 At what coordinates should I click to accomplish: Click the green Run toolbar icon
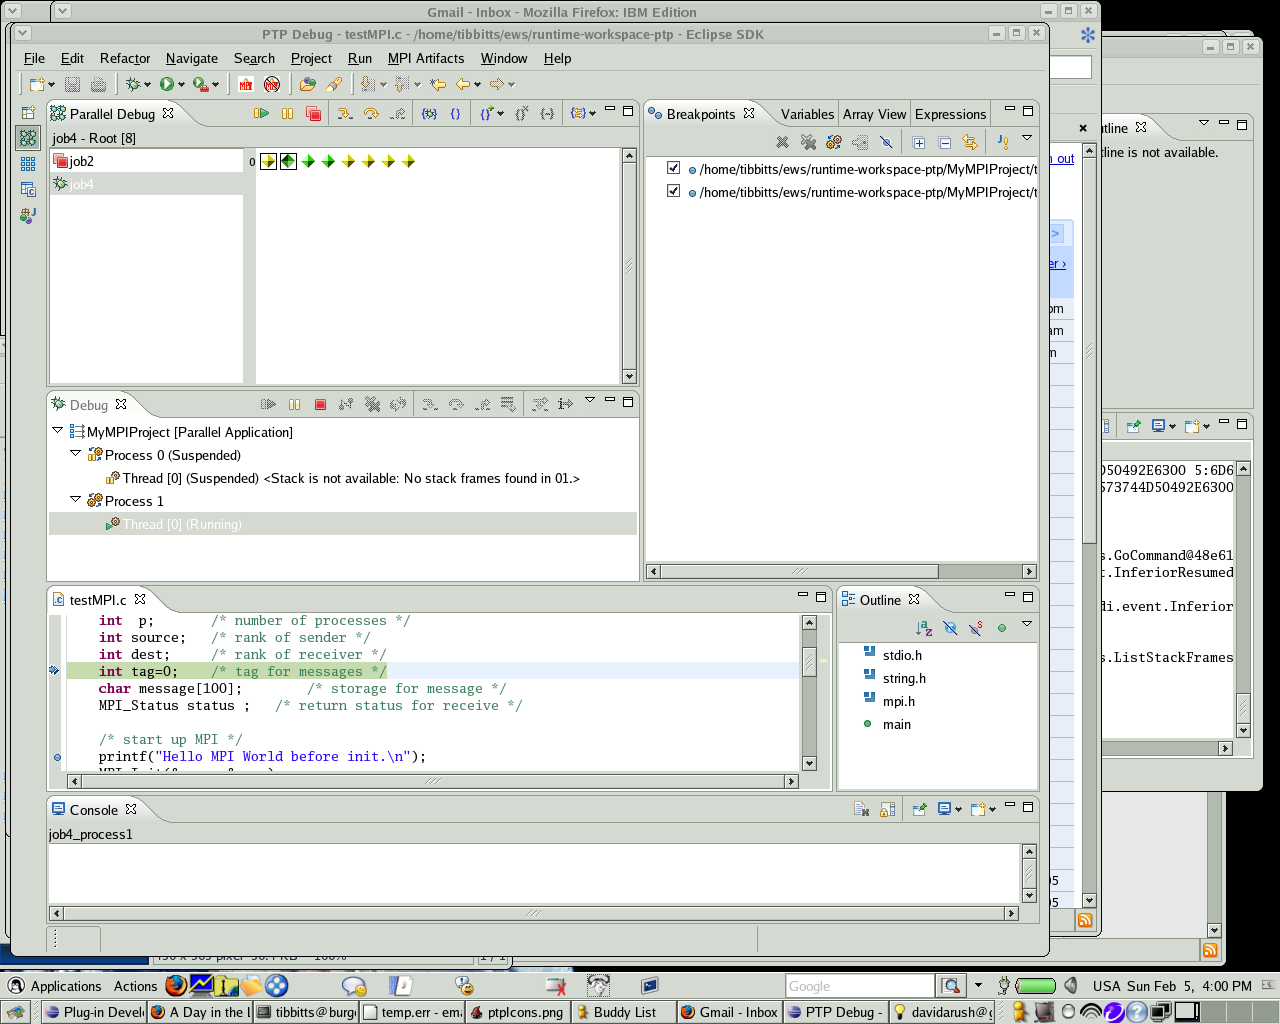click(x=166, y=85)
